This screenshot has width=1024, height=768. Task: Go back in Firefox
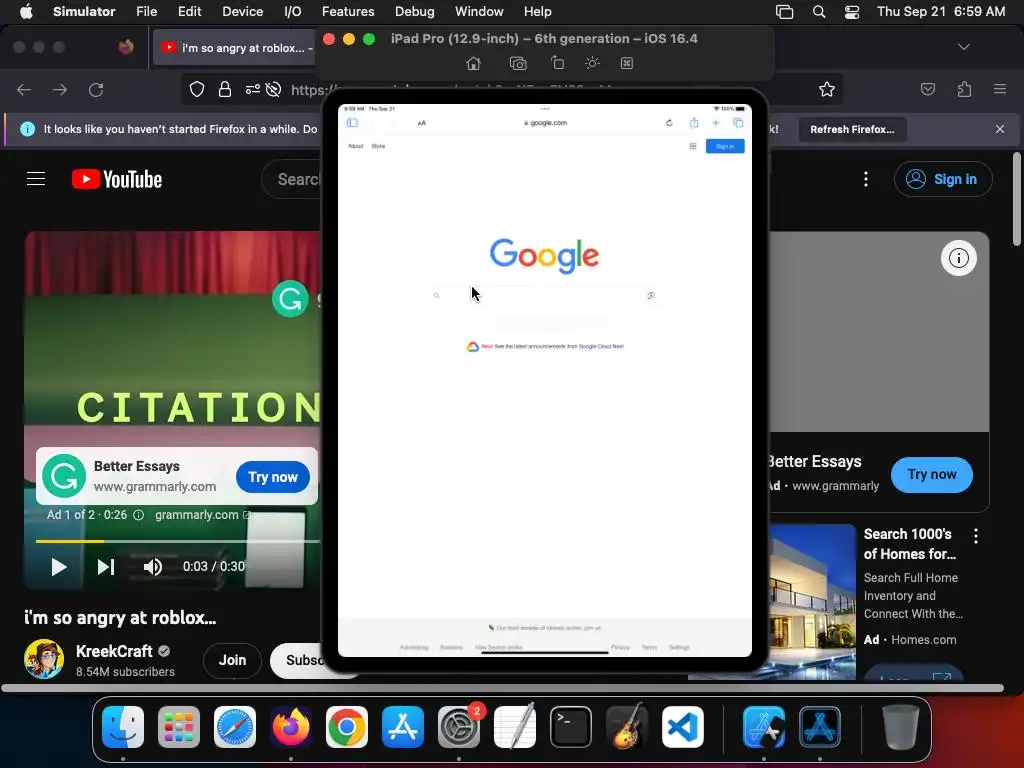[x=24, y=89]
